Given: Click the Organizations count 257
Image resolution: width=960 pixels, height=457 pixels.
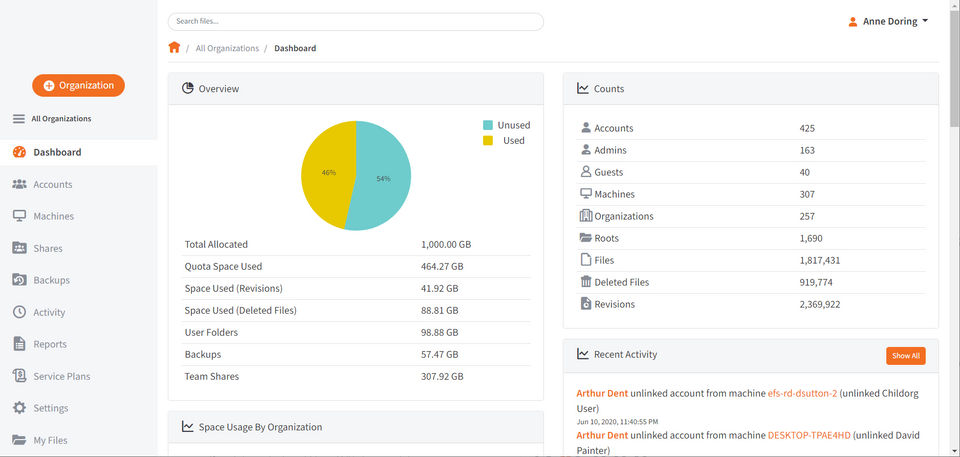Looking at the screenshot, I should pyautogui.click(x=807, y=216).
